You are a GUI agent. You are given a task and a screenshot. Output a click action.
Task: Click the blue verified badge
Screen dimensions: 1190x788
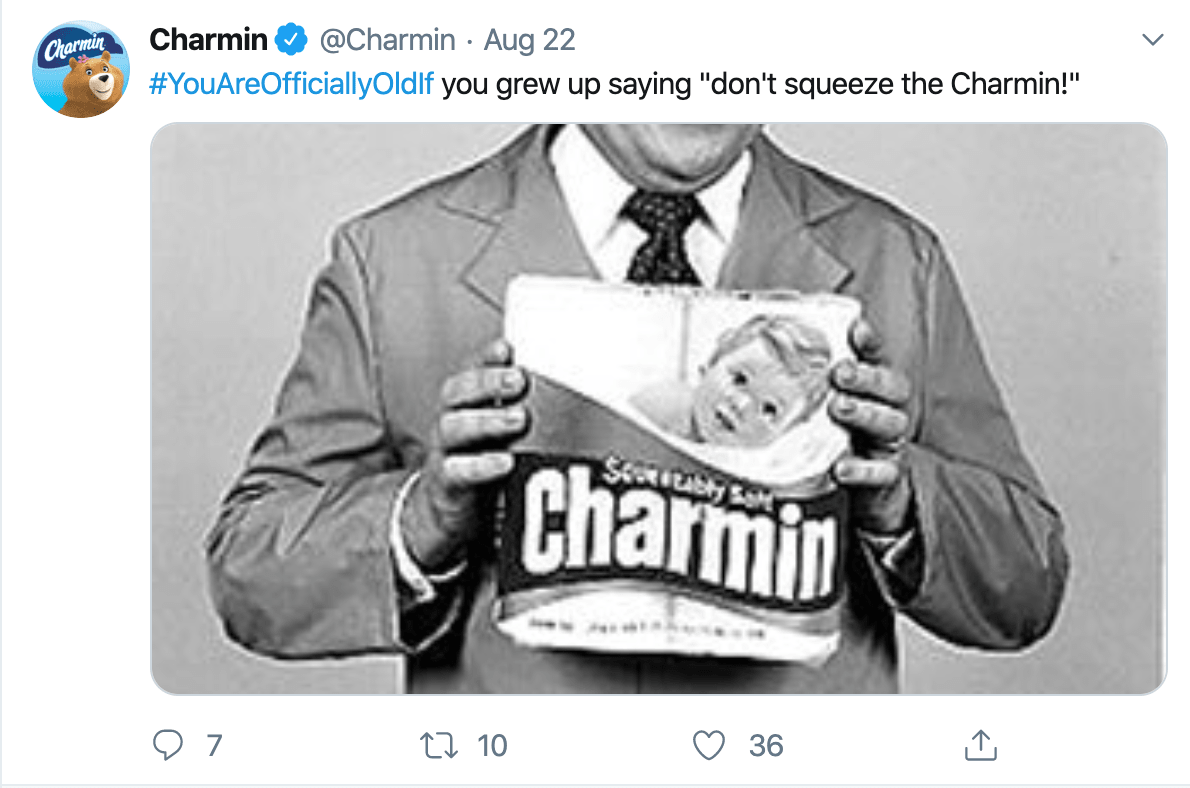(291, 41)
